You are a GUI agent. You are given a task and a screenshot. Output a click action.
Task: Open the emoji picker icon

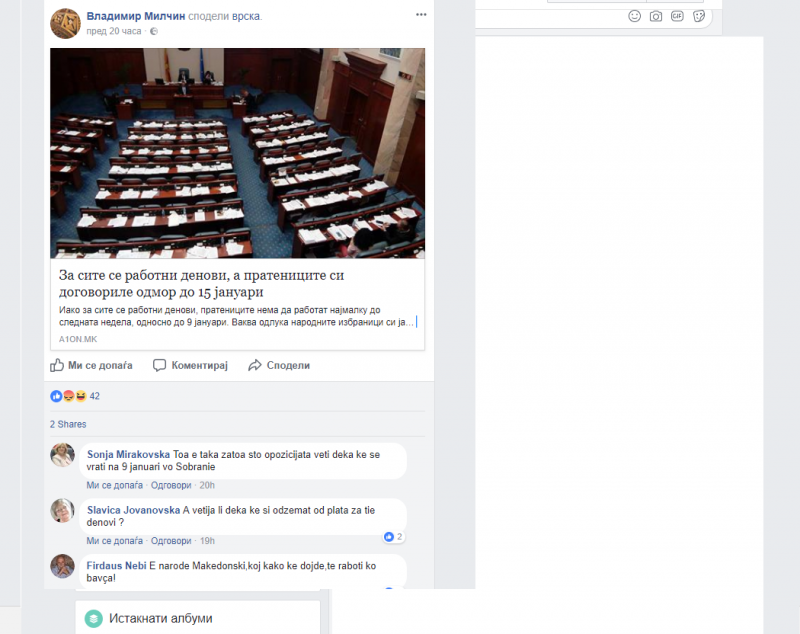pyautogui.click(x=634, y=16)
